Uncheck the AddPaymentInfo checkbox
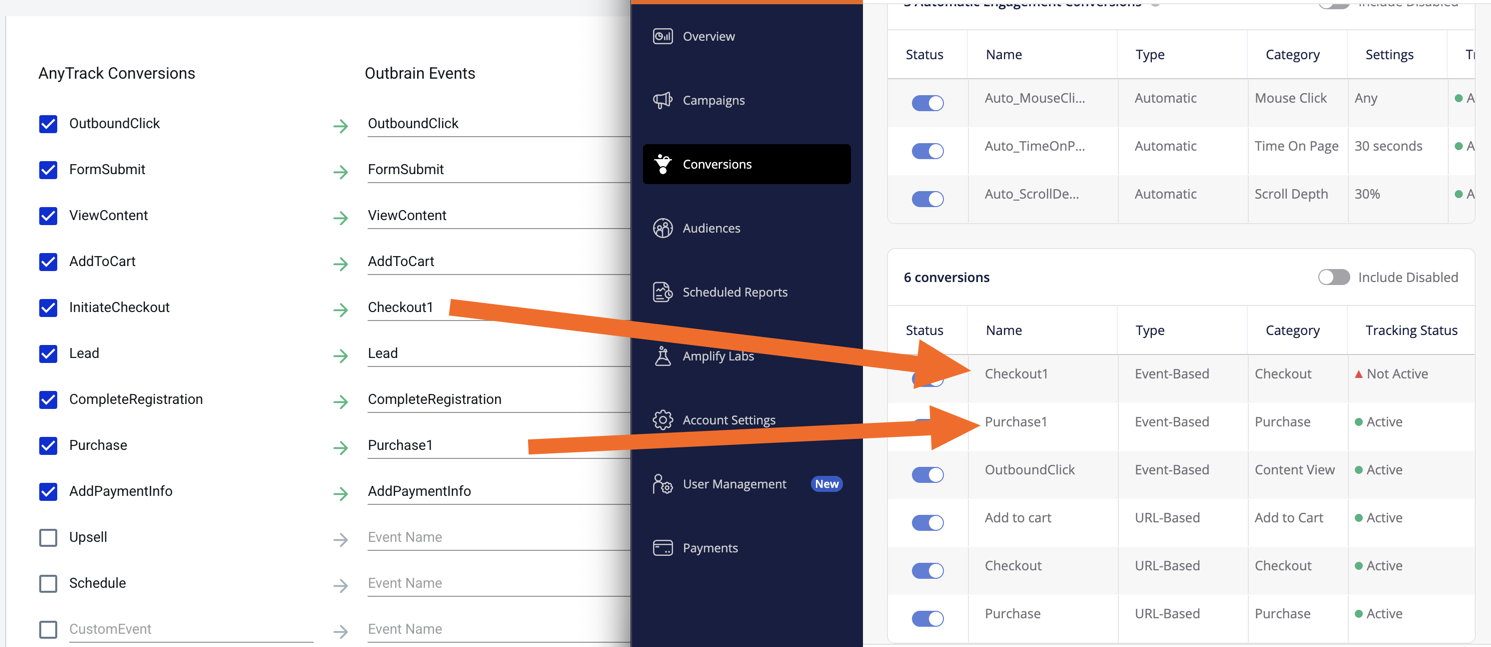Screen dimensions: 1491x647 (x=48, y=492)
